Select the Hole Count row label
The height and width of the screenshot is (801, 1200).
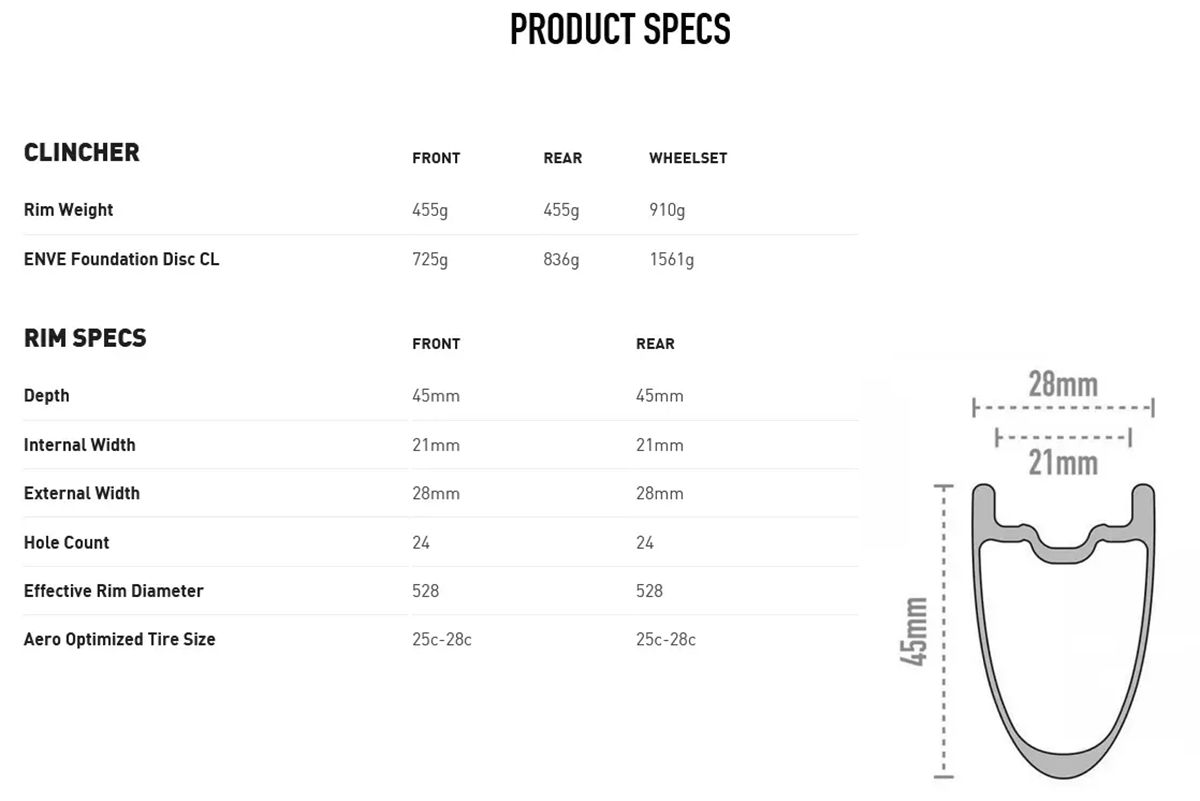tap(66, 542)
